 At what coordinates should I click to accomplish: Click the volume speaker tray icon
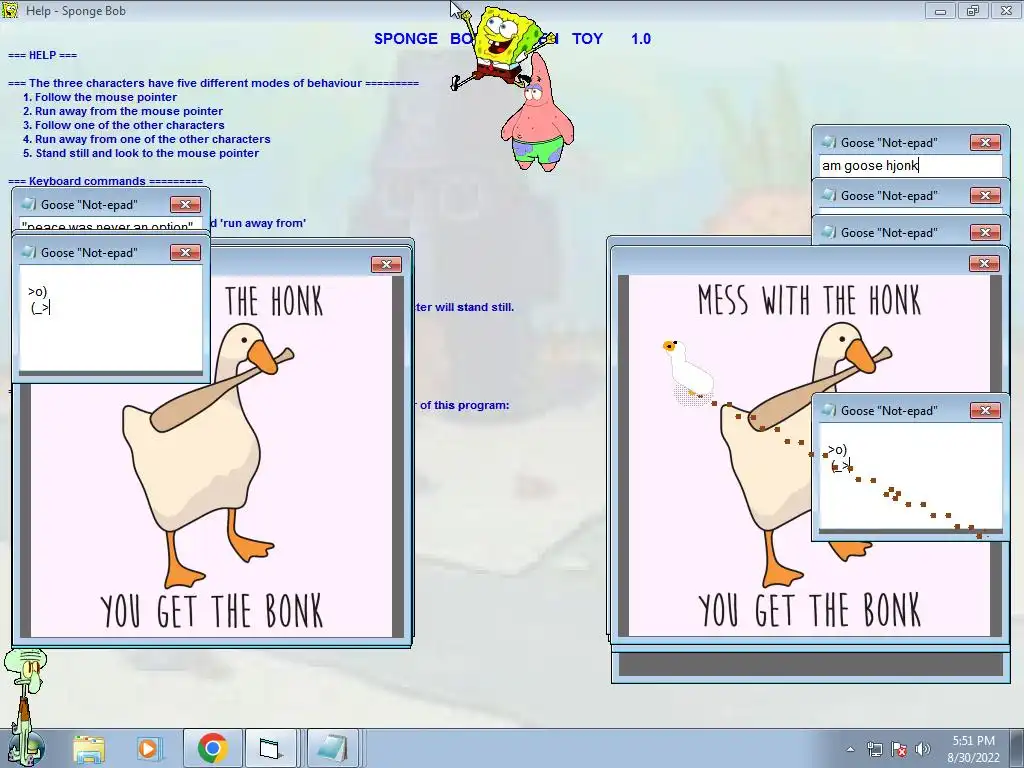pos(922,749)
